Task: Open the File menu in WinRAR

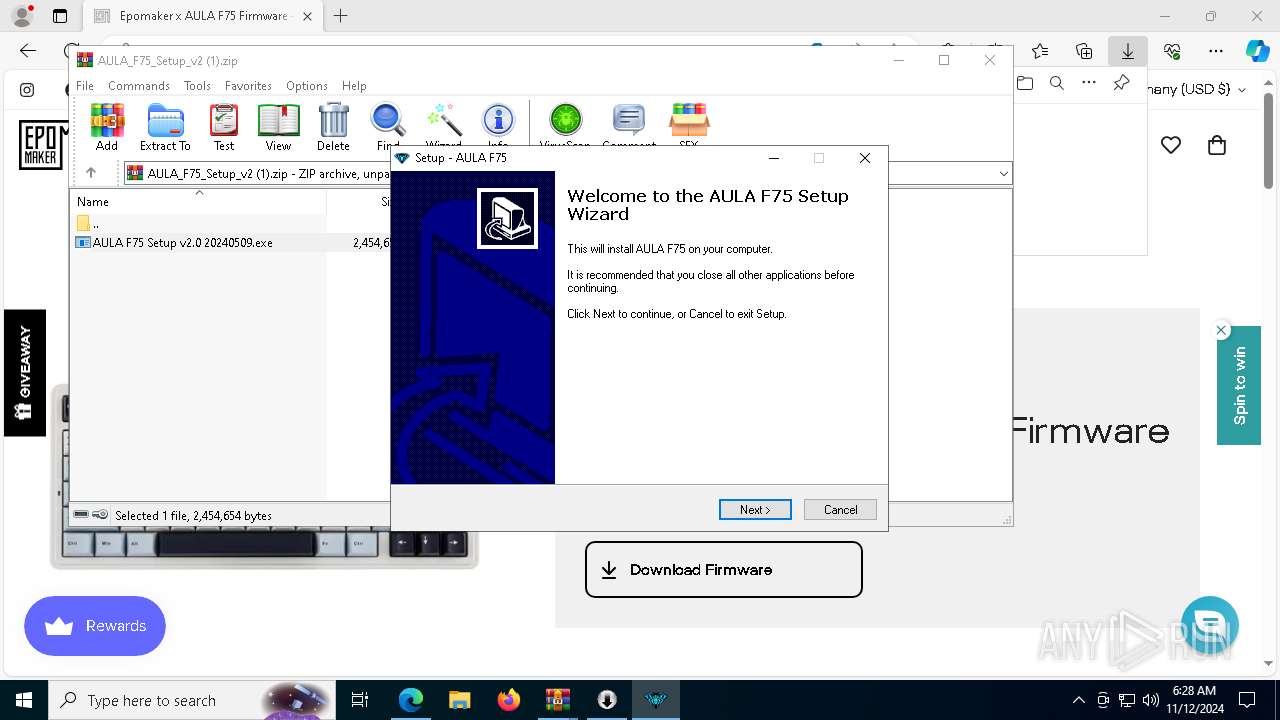Action: point(85,86)
